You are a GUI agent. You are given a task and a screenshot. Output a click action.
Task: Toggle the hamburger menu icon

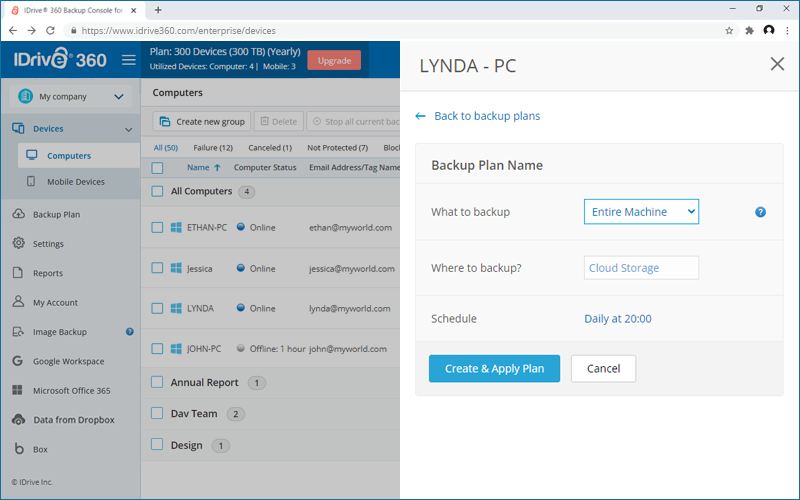pos(129,60)
